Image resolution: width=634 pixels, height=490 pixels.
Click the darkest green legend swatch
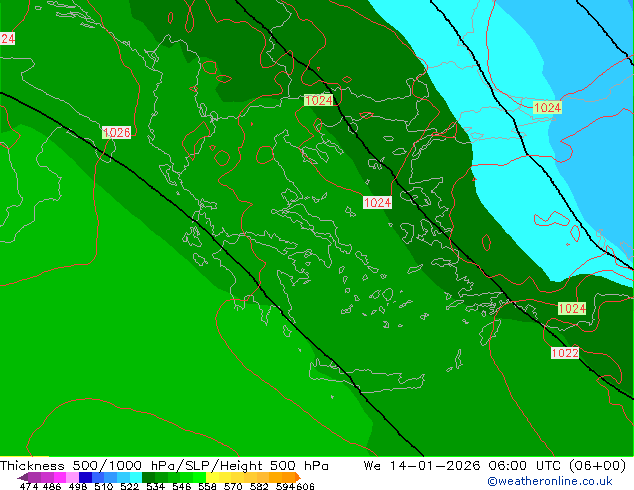pyautogui.click(x=148, y=477)
